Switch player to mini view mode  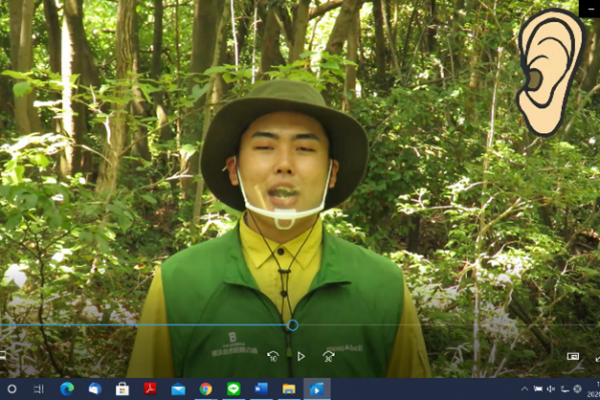(x=573, y=356)
